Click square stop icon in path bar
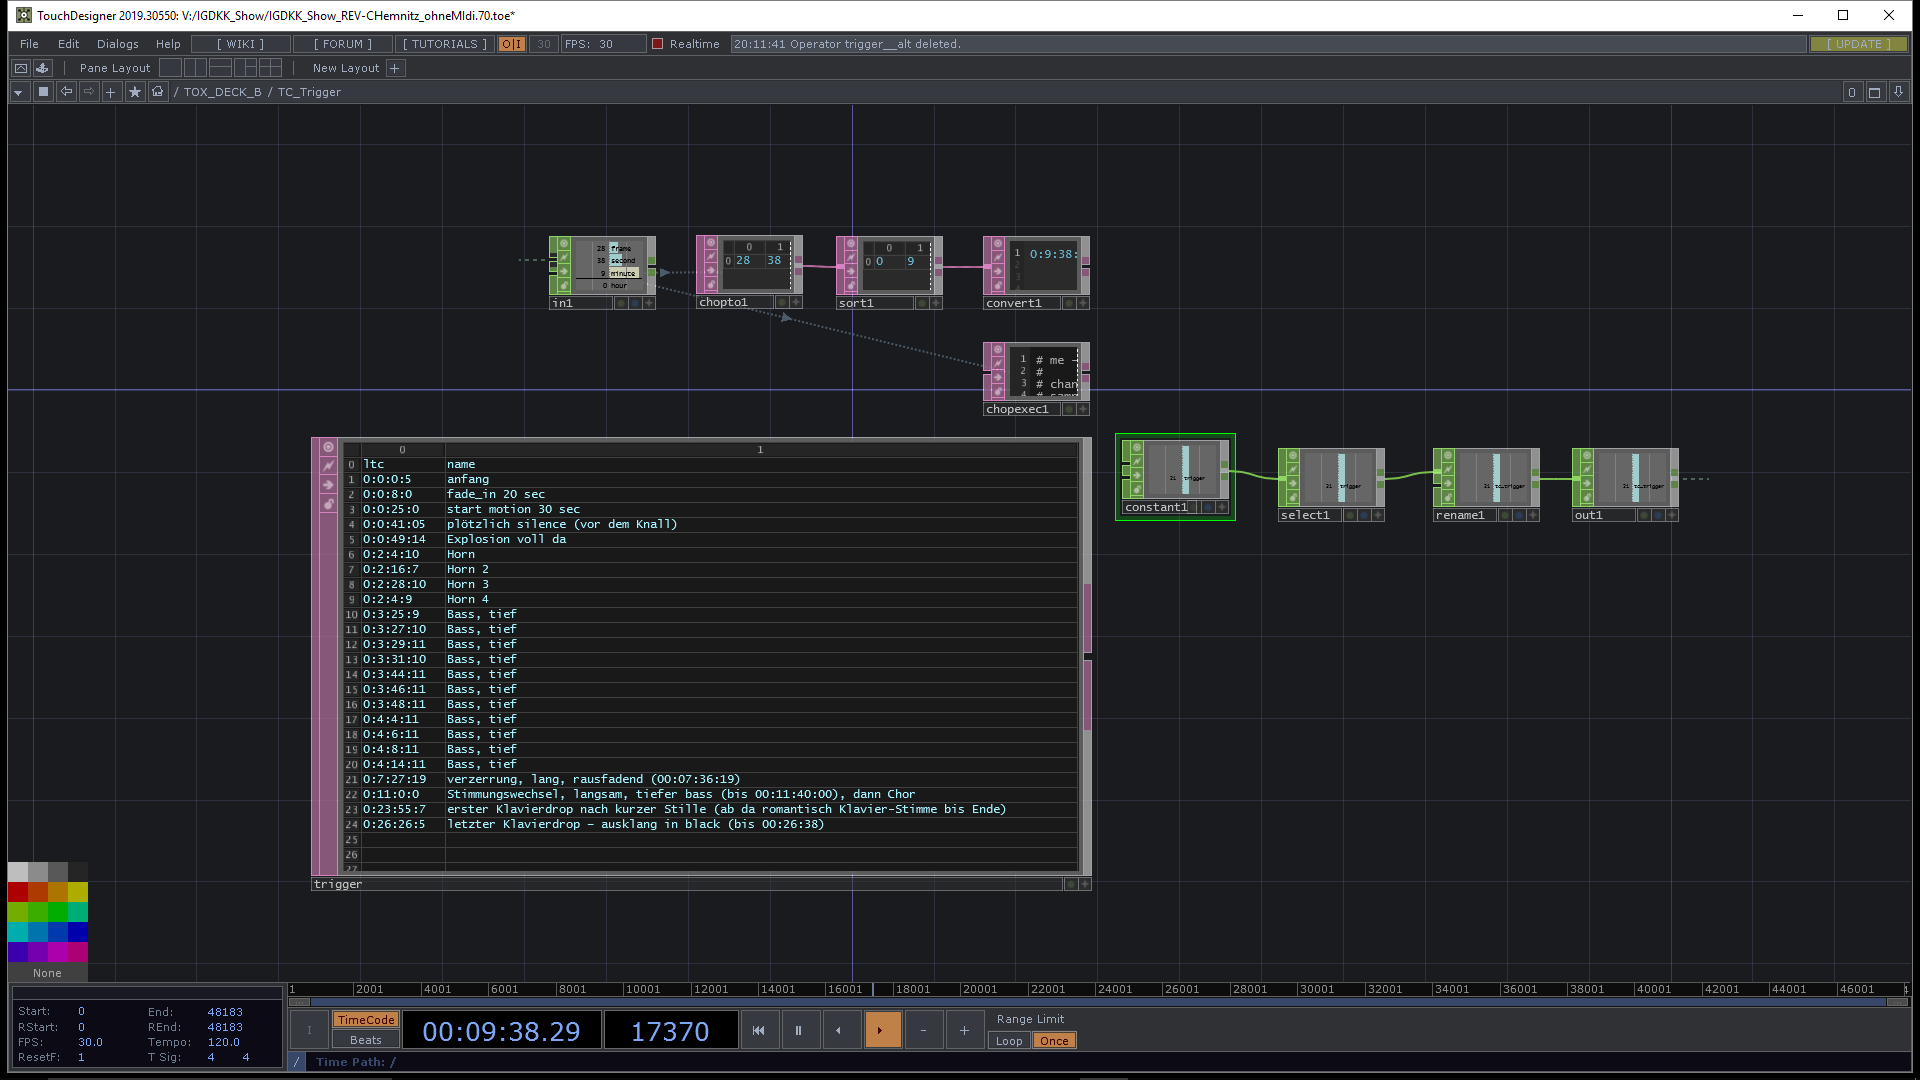This screenshot has width=1920, height=1080. coord(43,92)
